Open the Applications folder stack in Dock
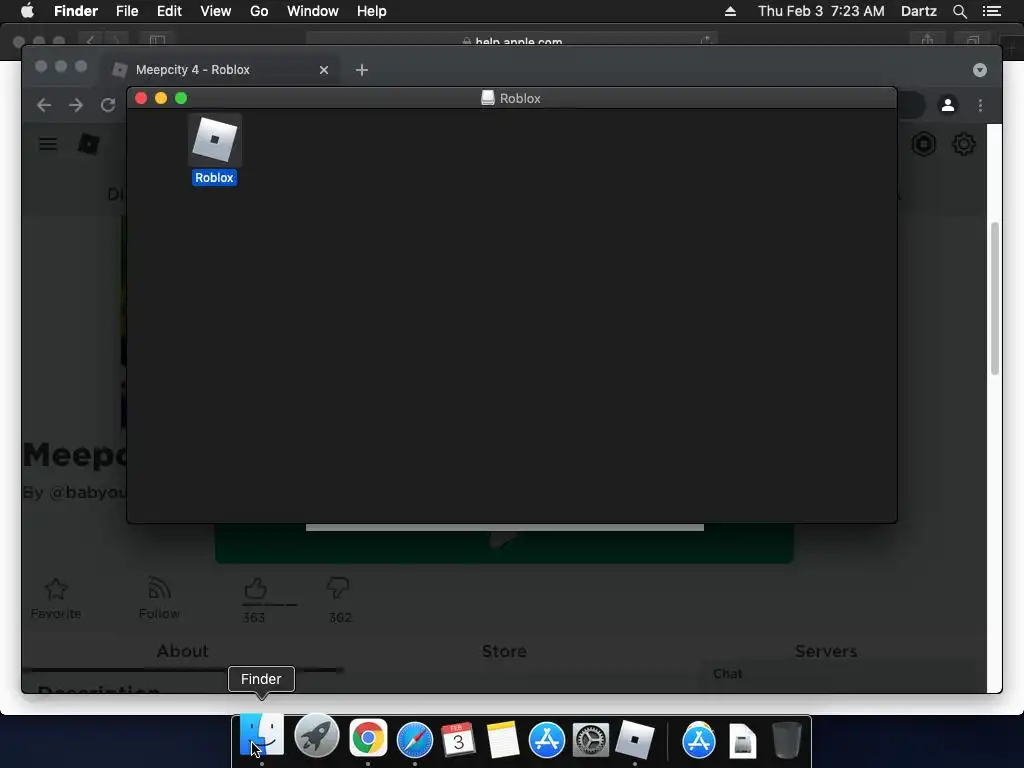The height and width of the screenshot is (768, 1024). [699, 740]
